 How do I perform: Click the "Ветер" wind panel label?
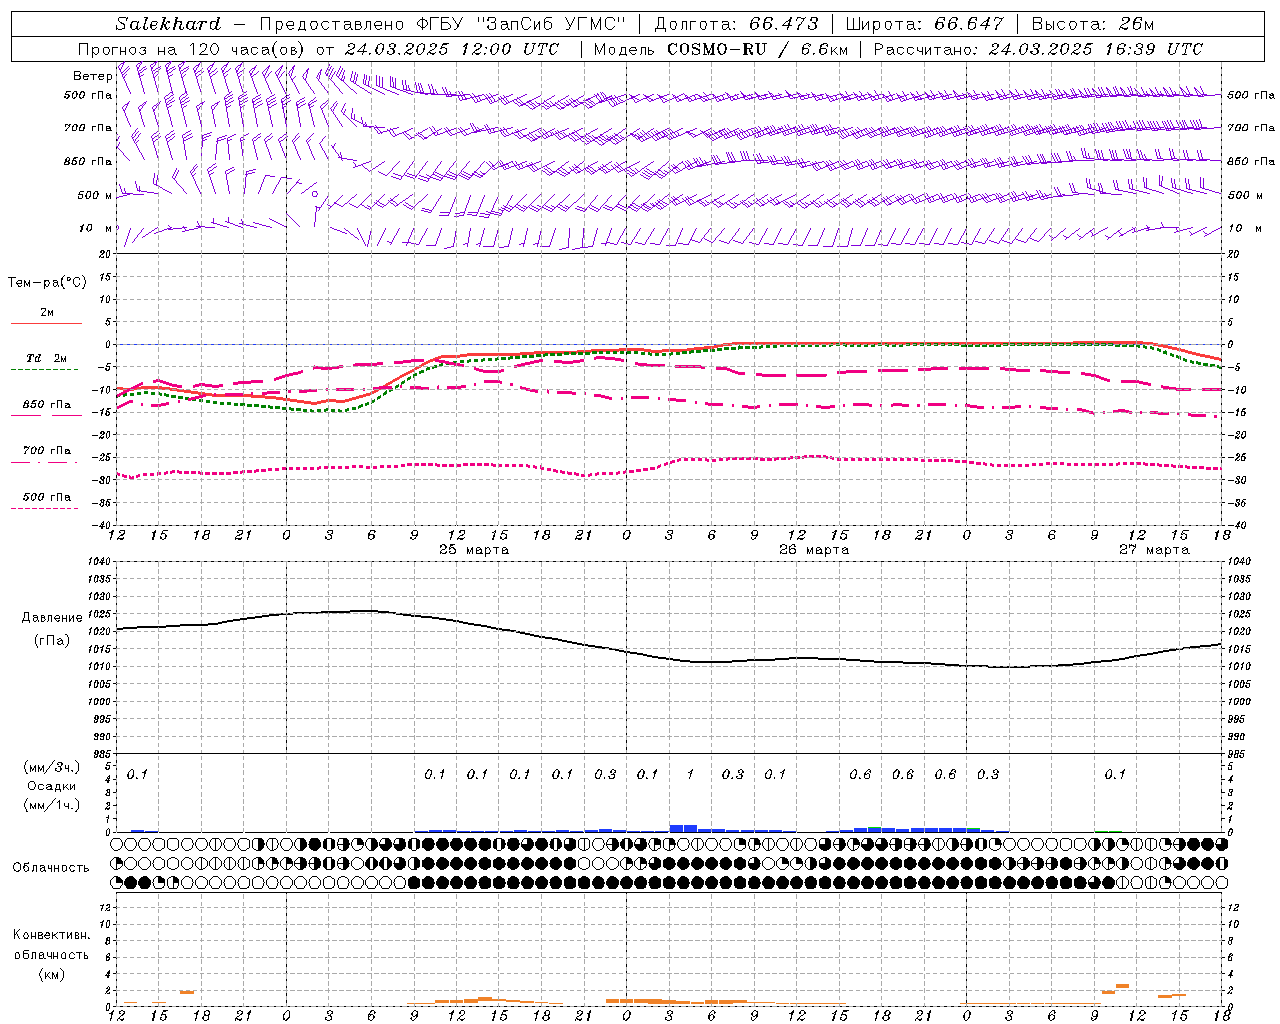coord(92,76)
